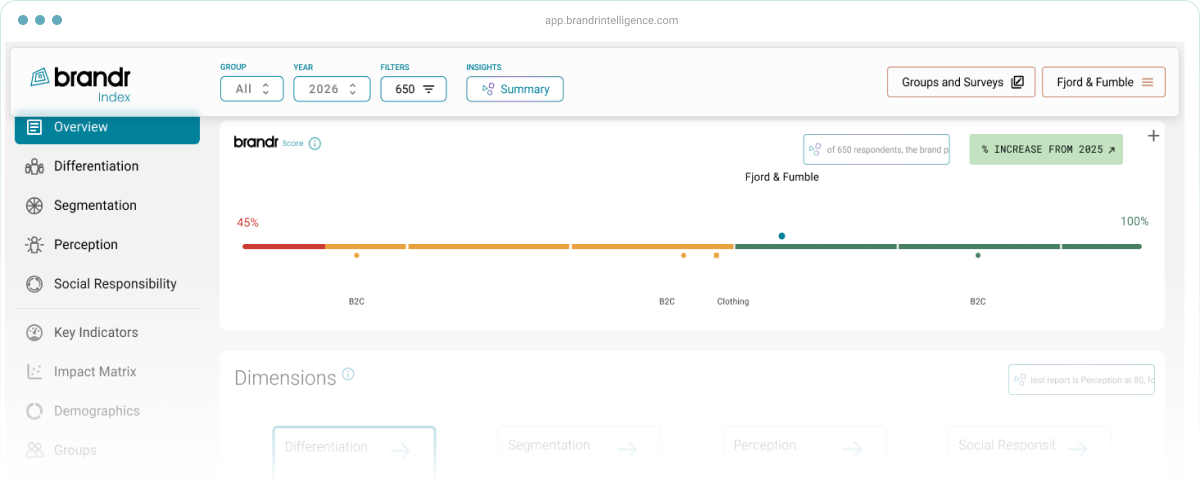Click the arrow on Perception card

(852, 448)
